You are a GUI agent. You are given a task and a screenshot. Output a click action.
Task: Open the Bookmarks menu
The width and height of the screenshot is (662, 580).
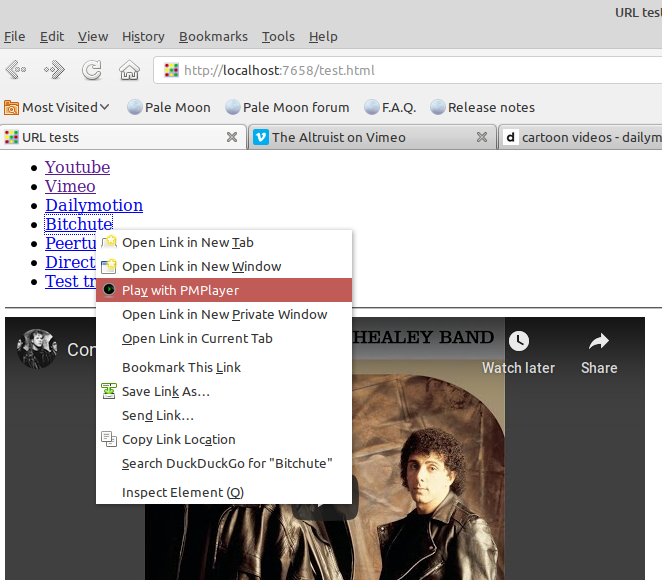click(213, 37)
